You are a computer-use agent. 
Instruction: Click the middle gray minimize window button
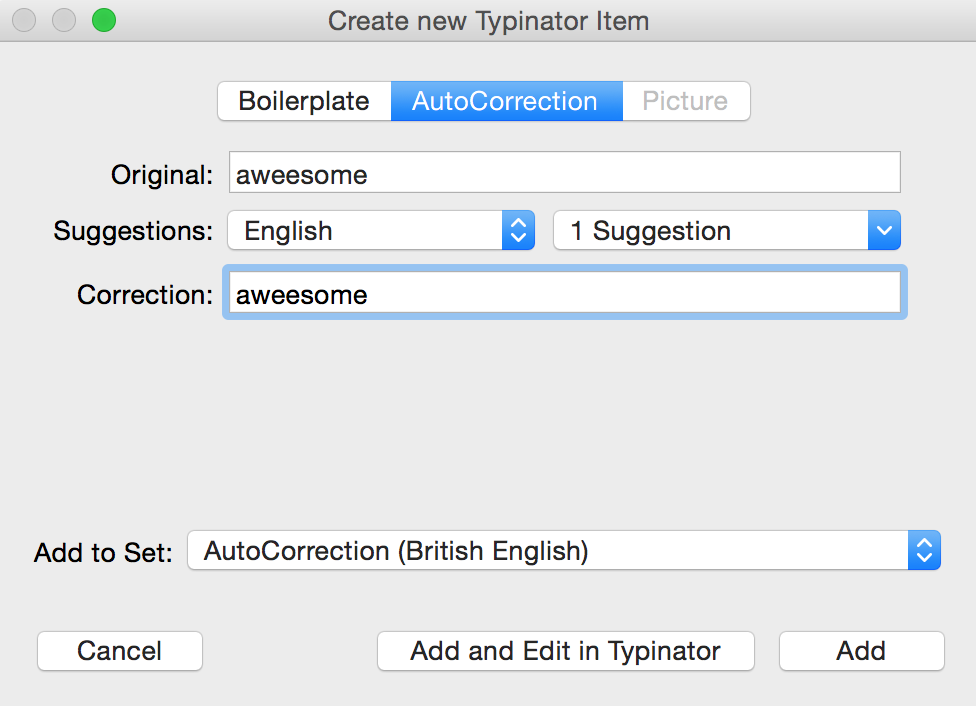coord(64,20)
